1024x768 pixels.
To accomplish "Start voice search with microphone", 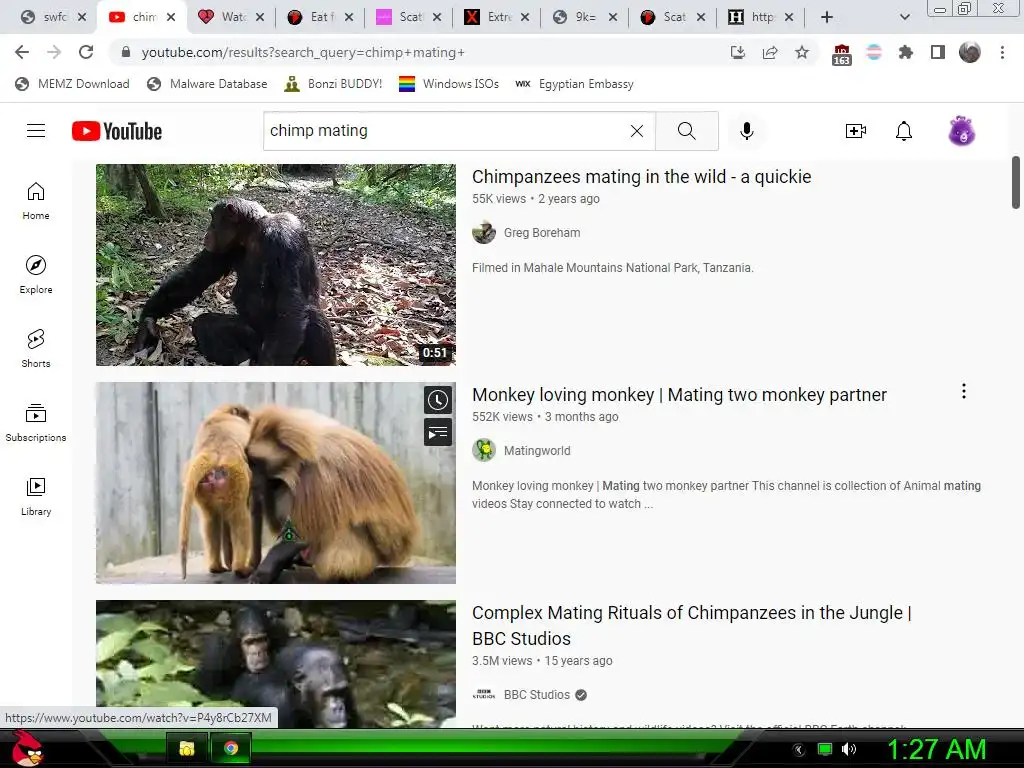I will coord(746,131).
